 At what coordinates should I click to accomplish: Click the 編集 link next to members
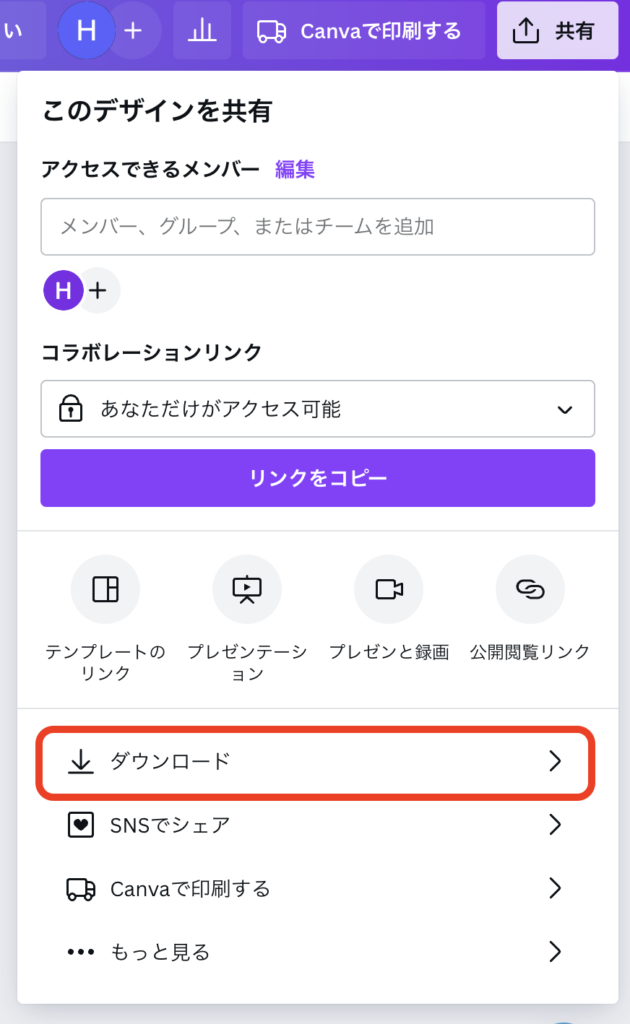click(x=295, y=170)
